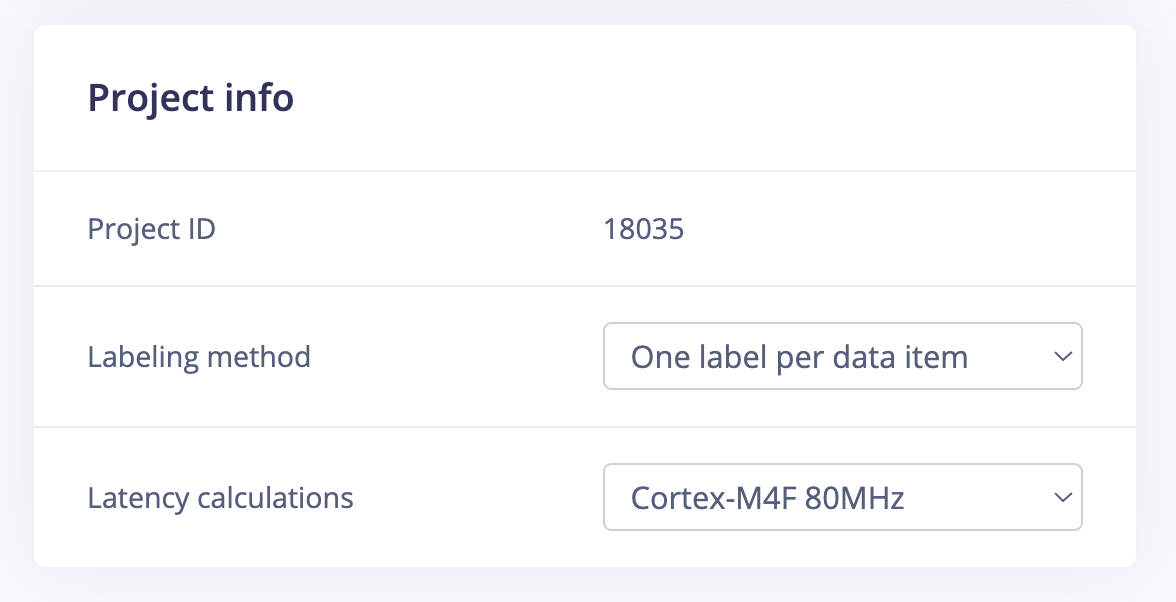Open the Latency calculations dropdown

(842, 497)
